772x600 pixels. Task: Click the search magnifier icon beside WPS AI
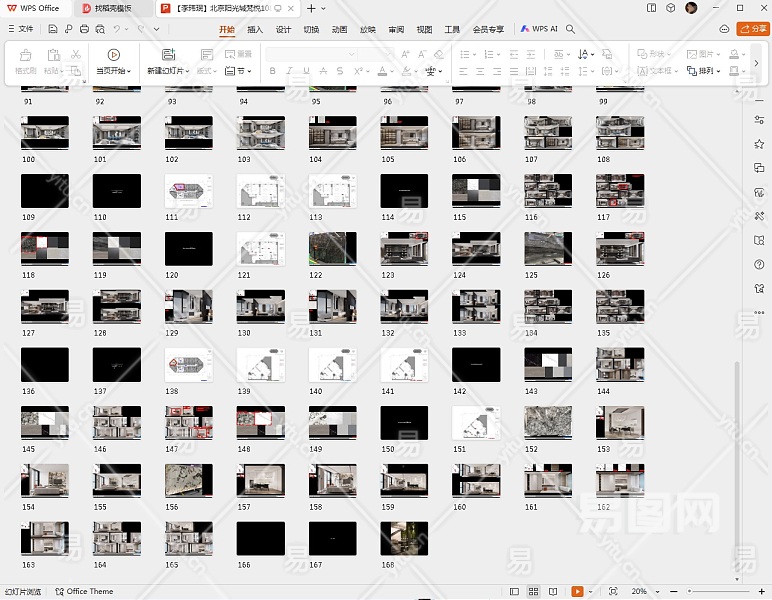pyautogui.click(x=571, y=30)
